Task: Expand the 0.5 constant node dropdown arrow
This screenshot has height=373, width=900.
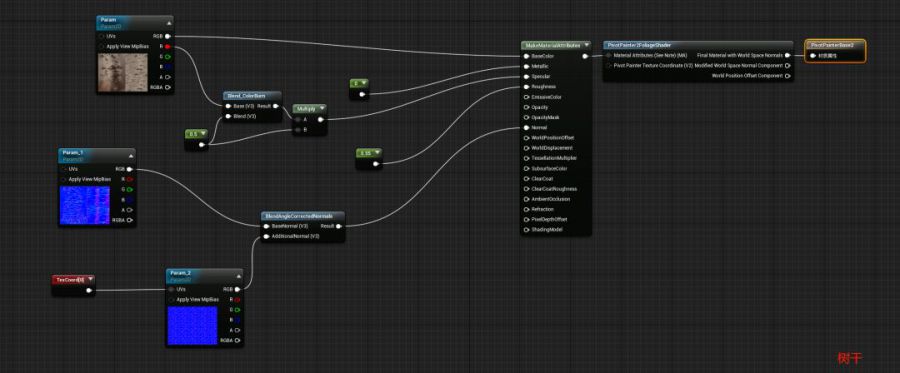Action: click(204, 134)
